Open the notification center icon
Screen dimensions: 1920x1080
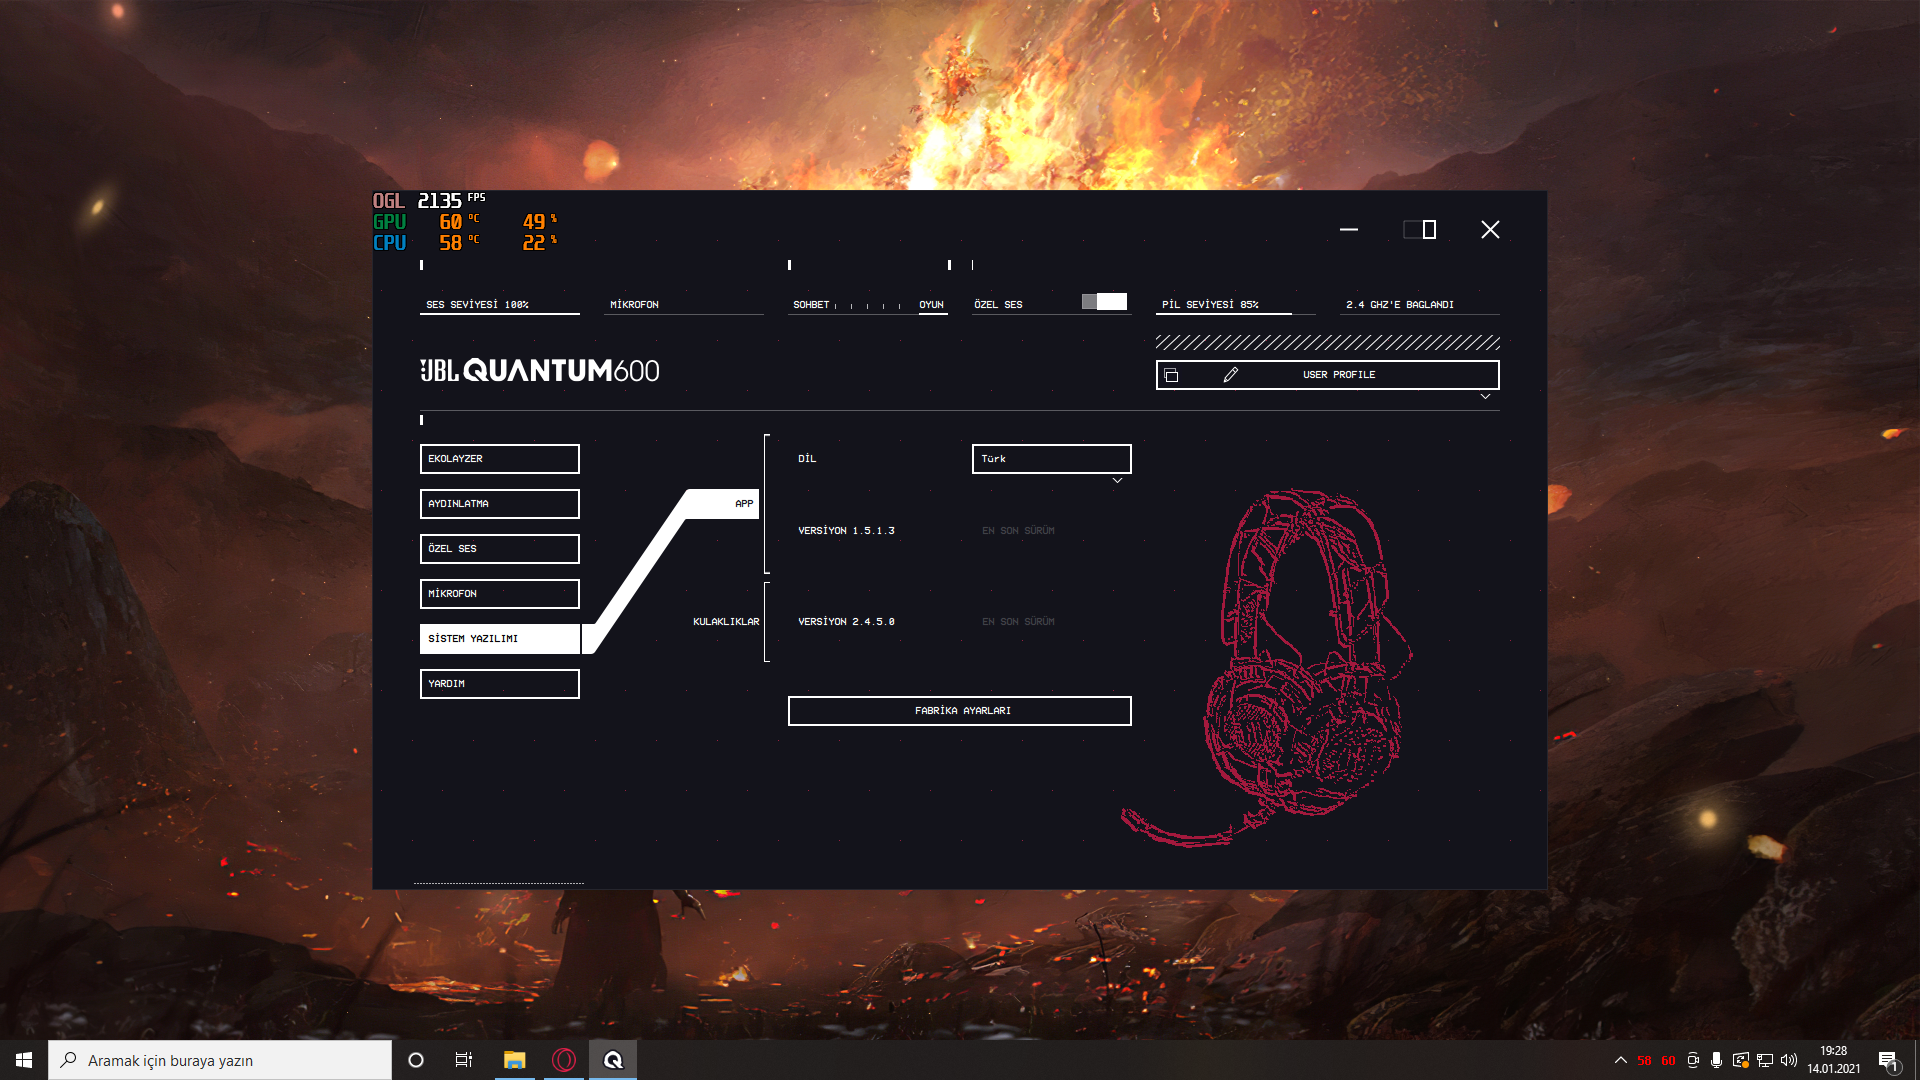1888,1061
